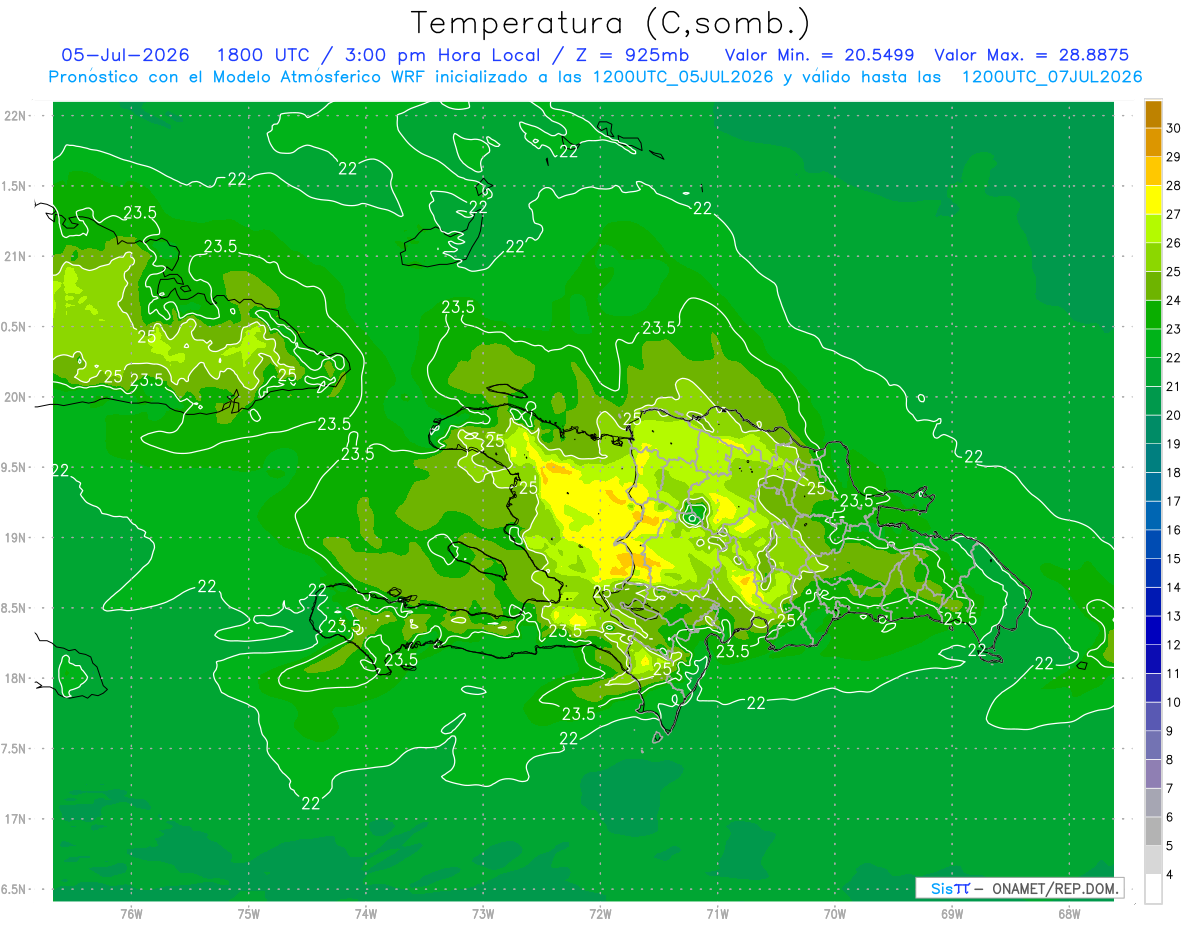This screenshot has width=1200, height=927.
Task: Click the title 'Temperatura (C,somb.)'
Action: tap(611, 23)
